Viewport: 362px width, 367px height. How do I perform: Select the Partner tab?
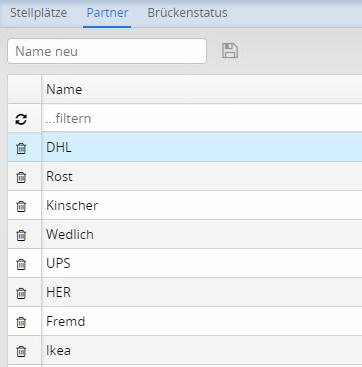tap(107, 13)
